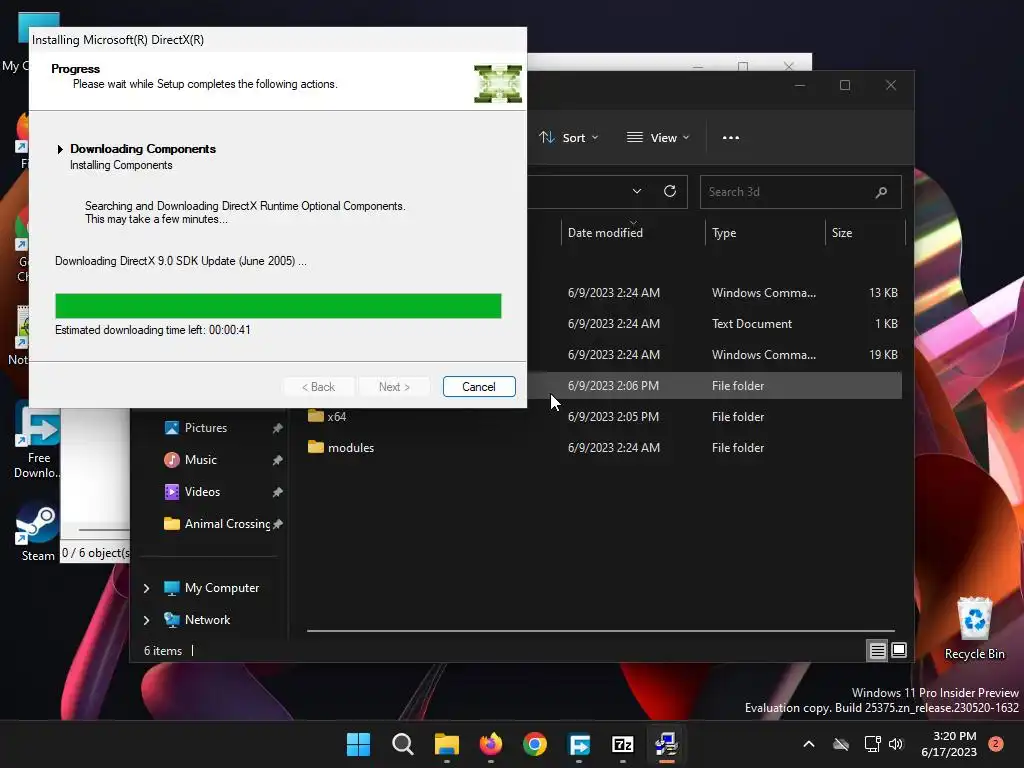
Task: Click the x64 folder icon
Action: tap(315, 416)
